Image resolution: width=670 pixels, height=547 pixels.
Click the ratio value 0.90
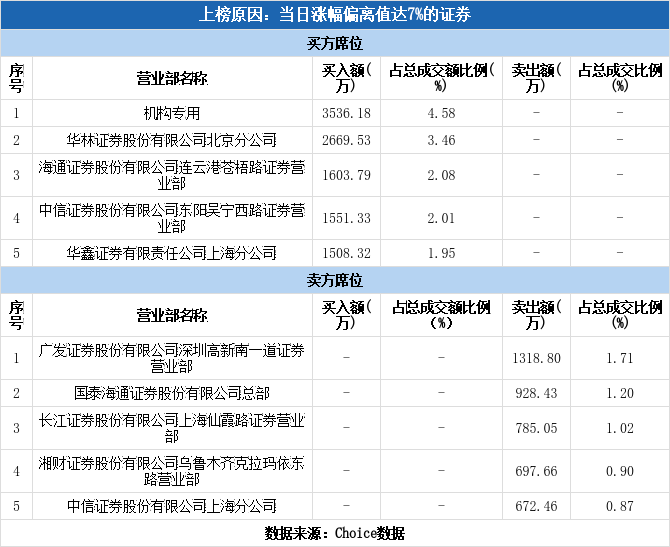pos(620,471)
